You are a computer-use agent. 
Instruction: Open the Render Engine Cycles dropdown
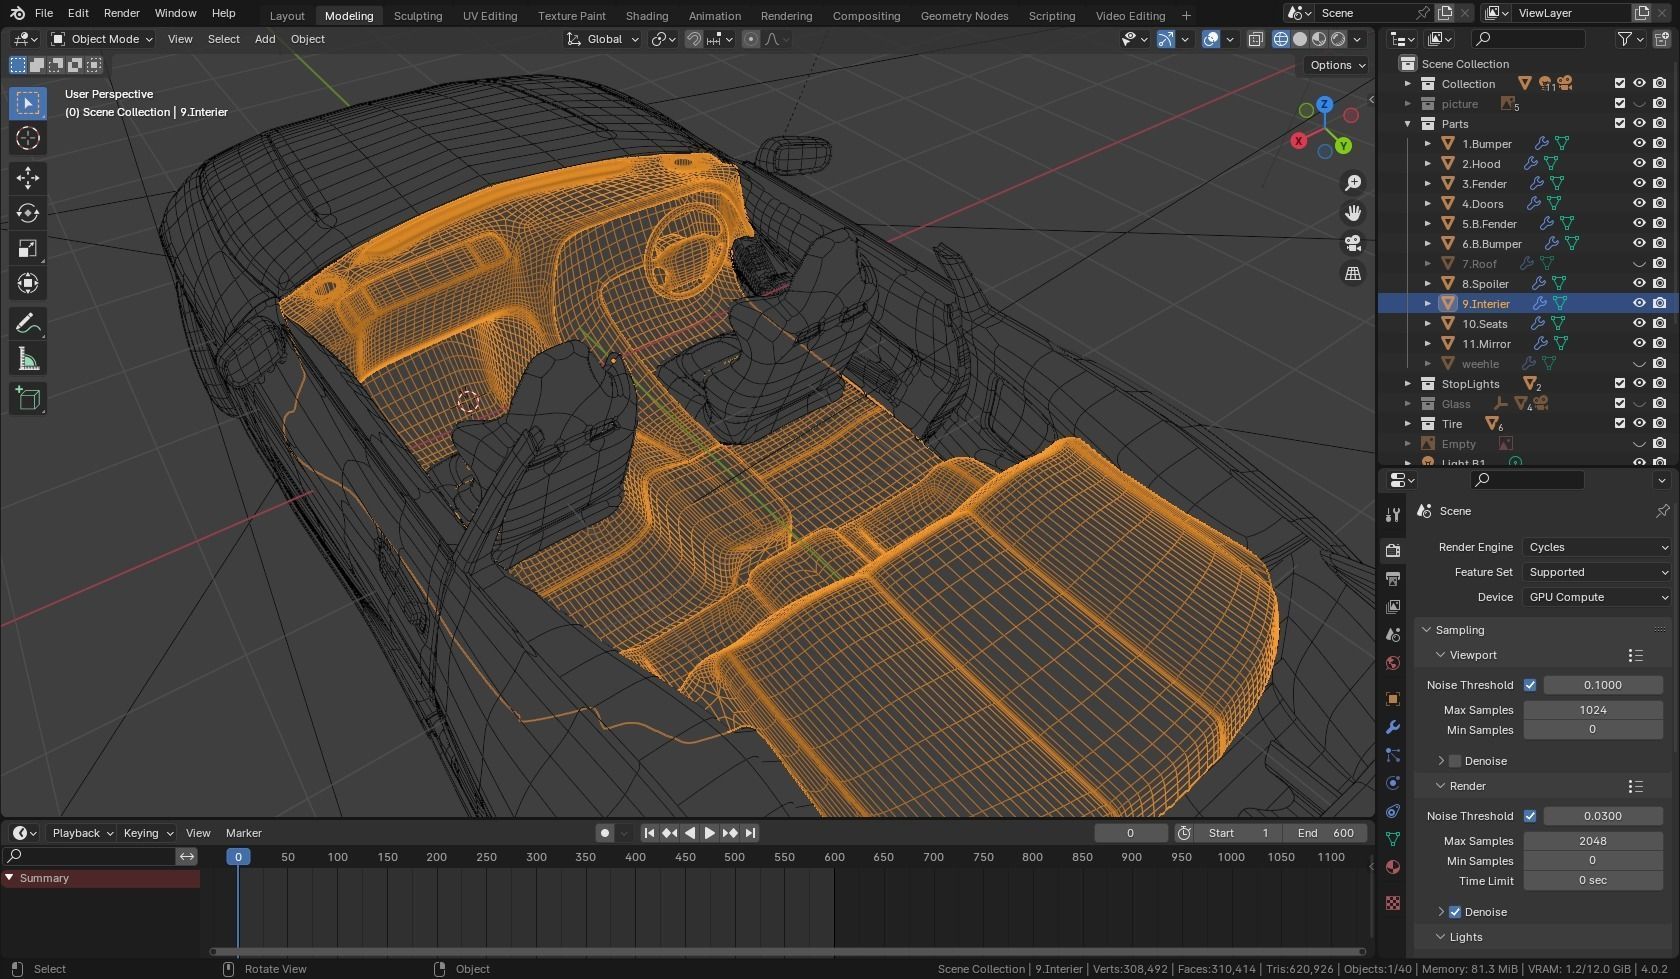click(x=1597, y=547)
